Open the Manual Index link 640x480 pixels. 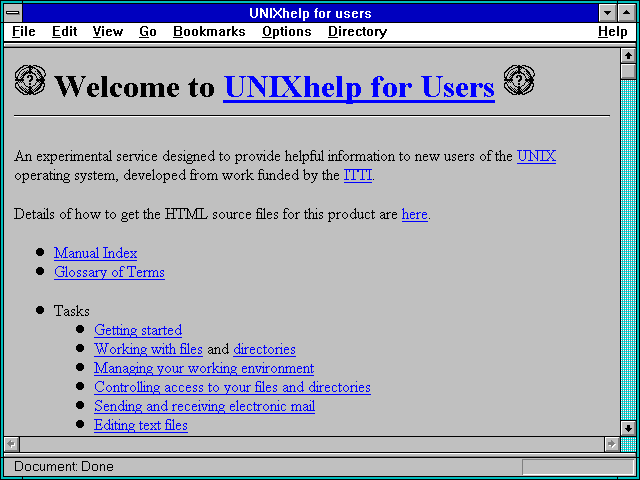[96, 253]
